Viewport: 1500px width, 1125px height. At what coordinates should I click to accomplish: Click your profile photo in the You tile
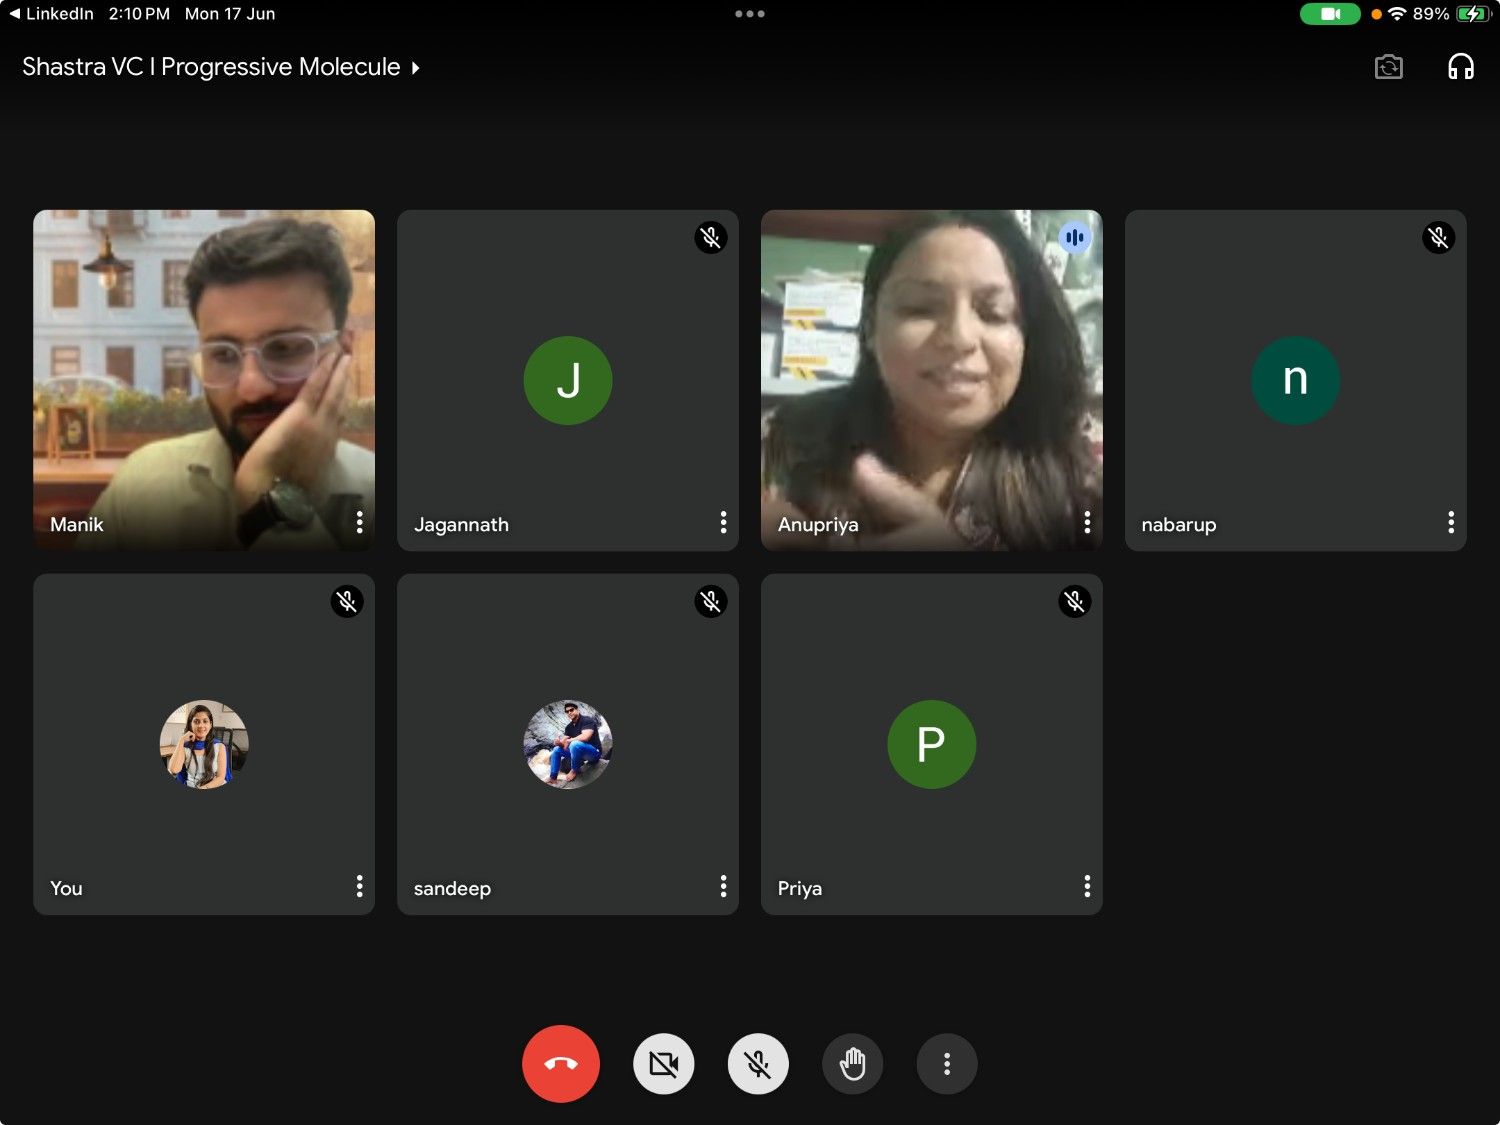(204, 745)
